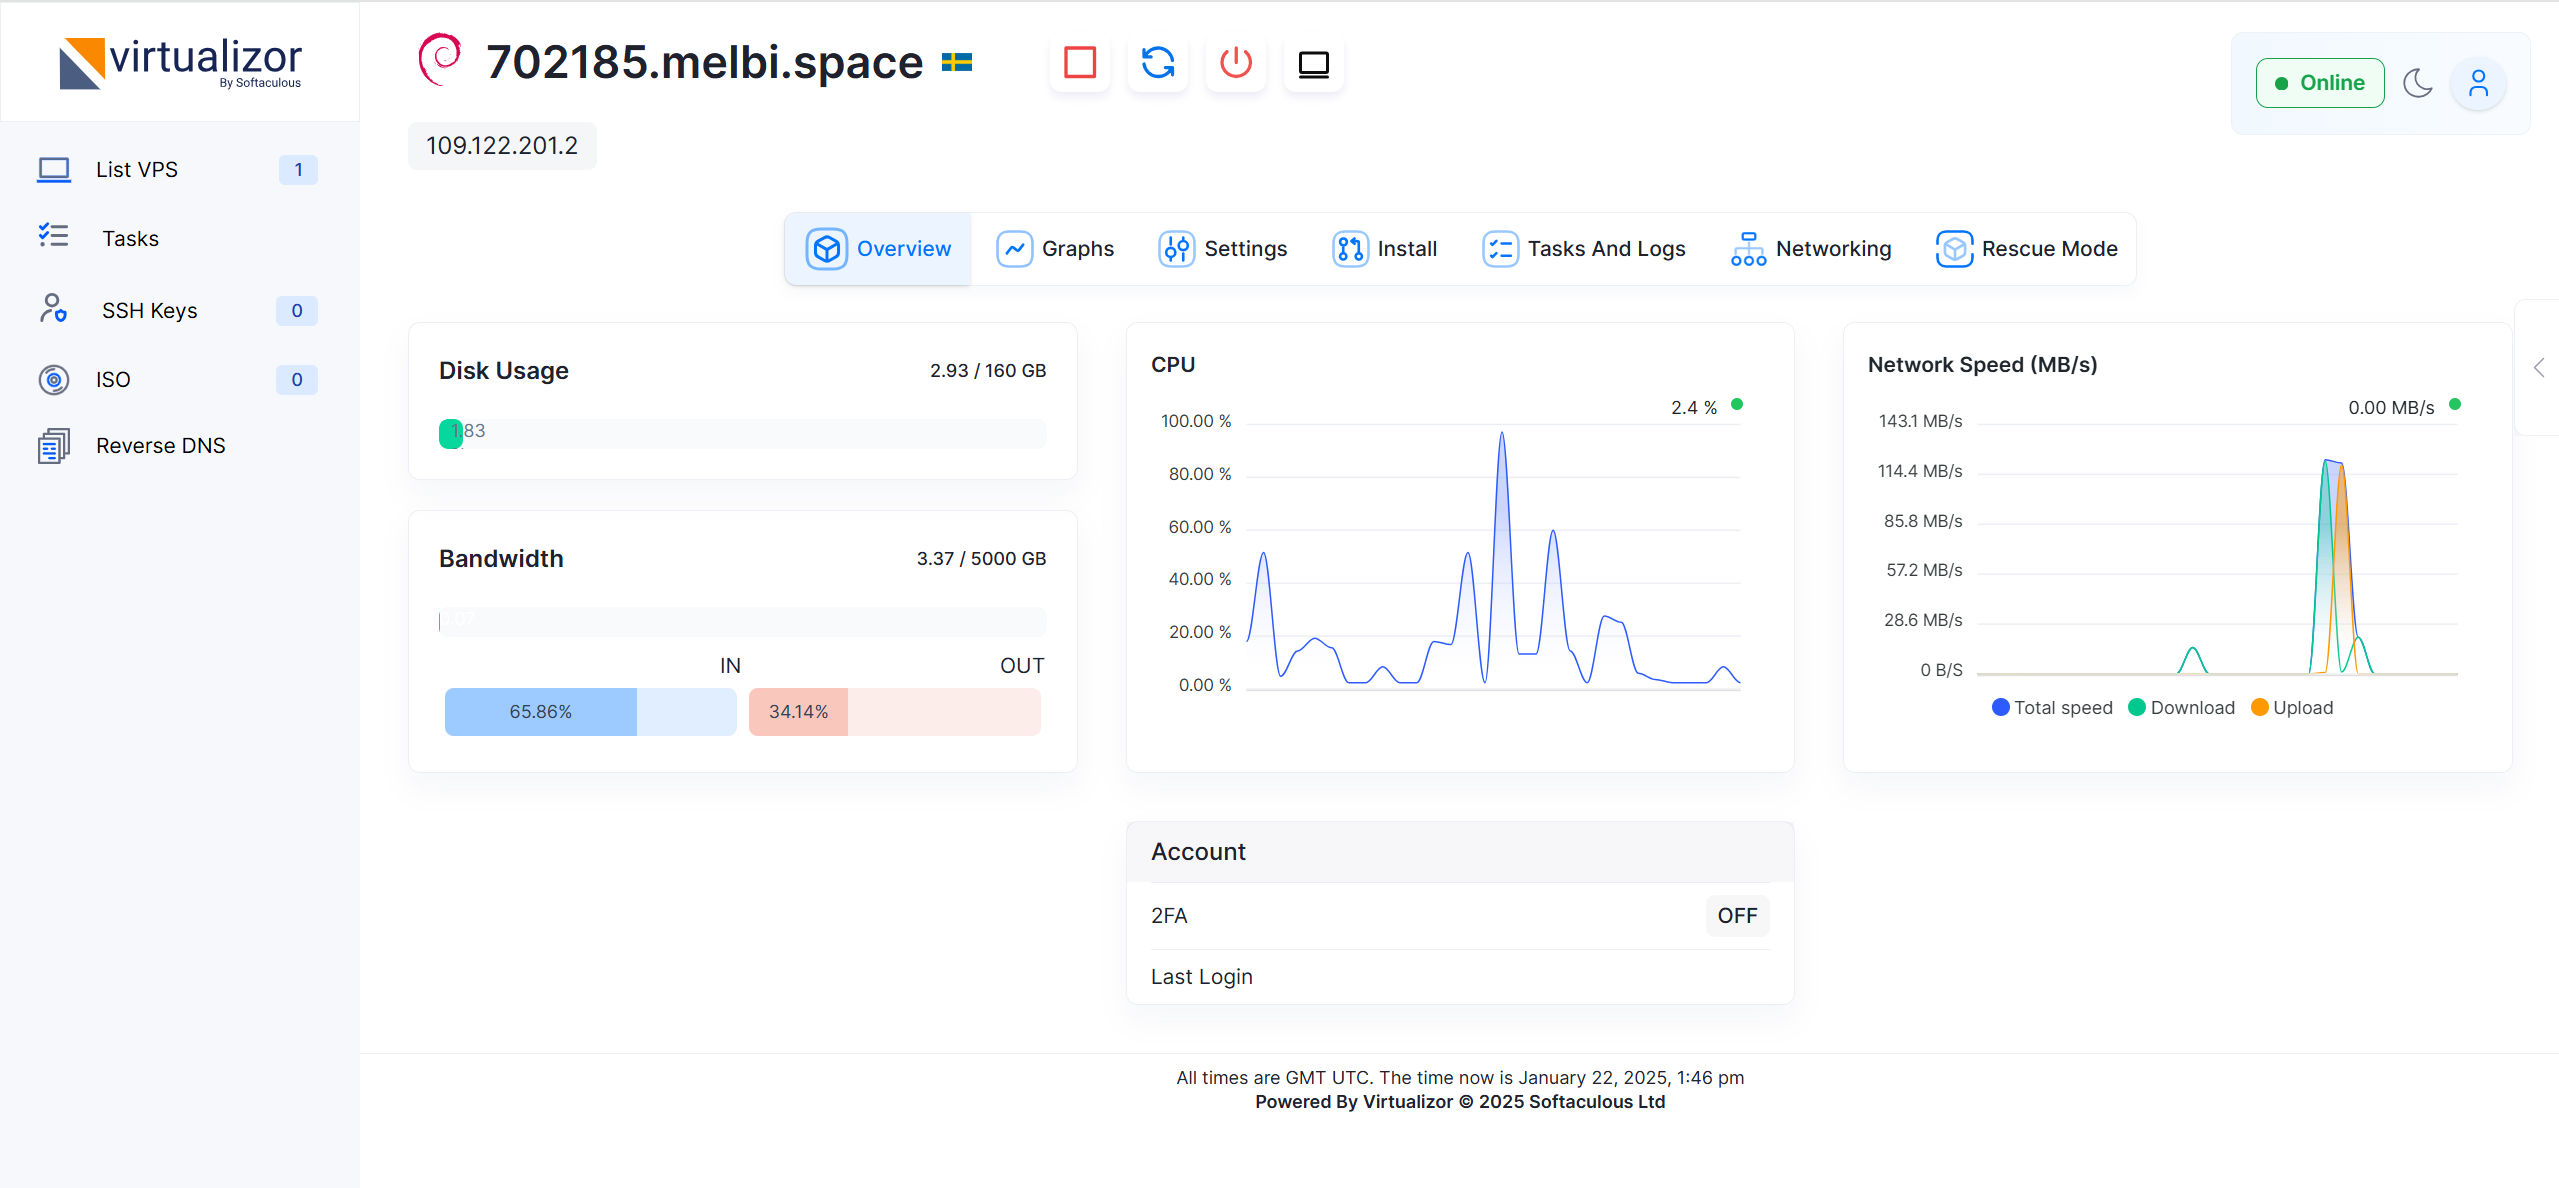
Task: Click the 3.37 / 5000 GB bandwidth value
Action: click(981, 559)
